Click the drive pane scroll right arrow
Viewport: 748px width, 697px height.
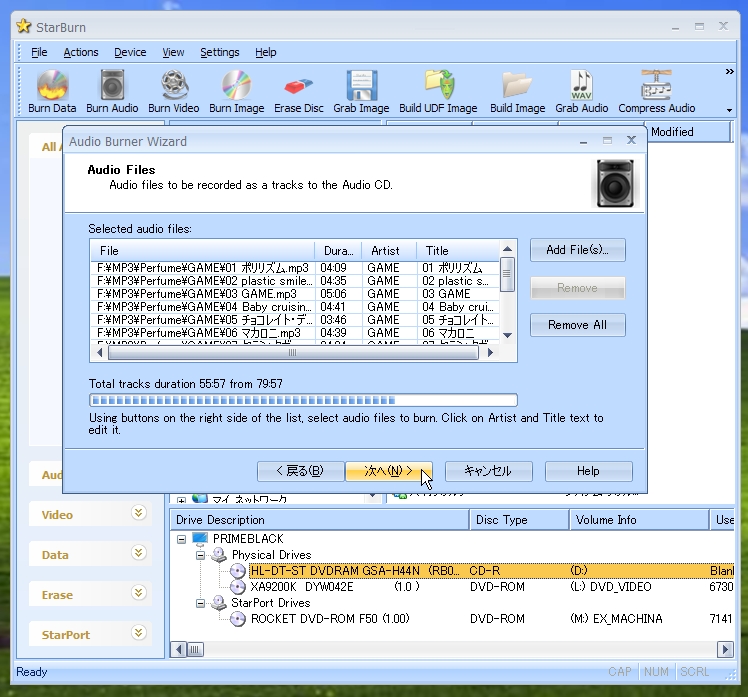coord(726,649)
